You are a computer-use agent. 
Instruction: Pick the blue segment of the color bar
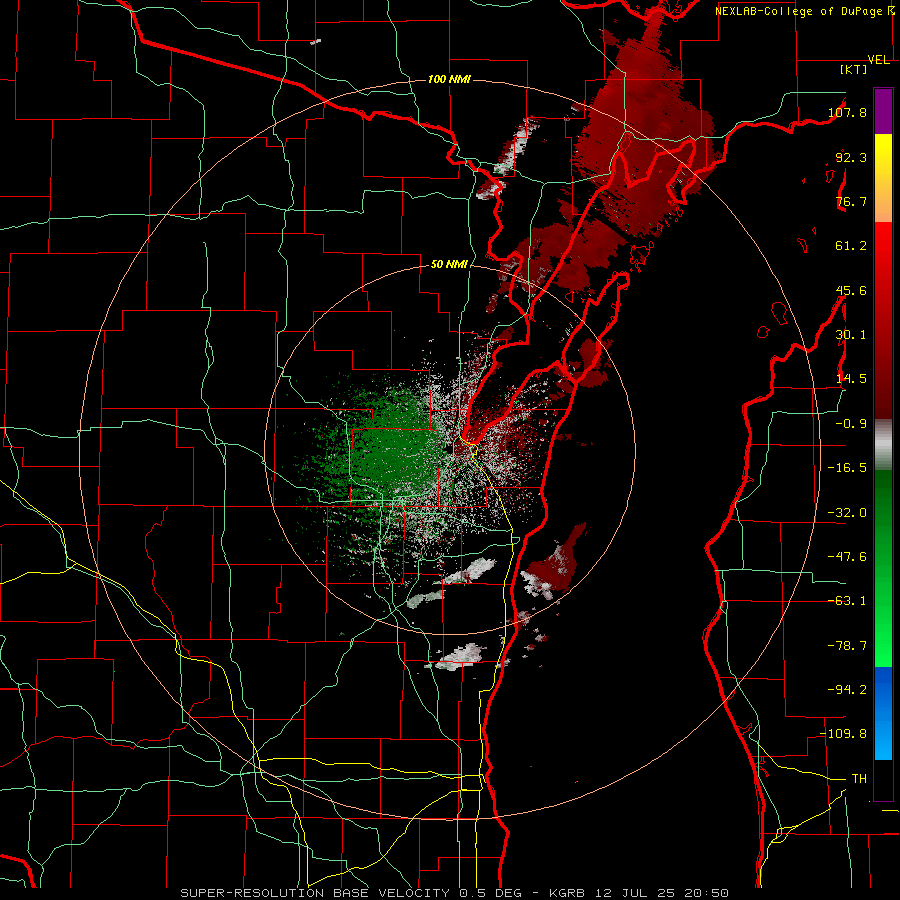pos(883,713)
